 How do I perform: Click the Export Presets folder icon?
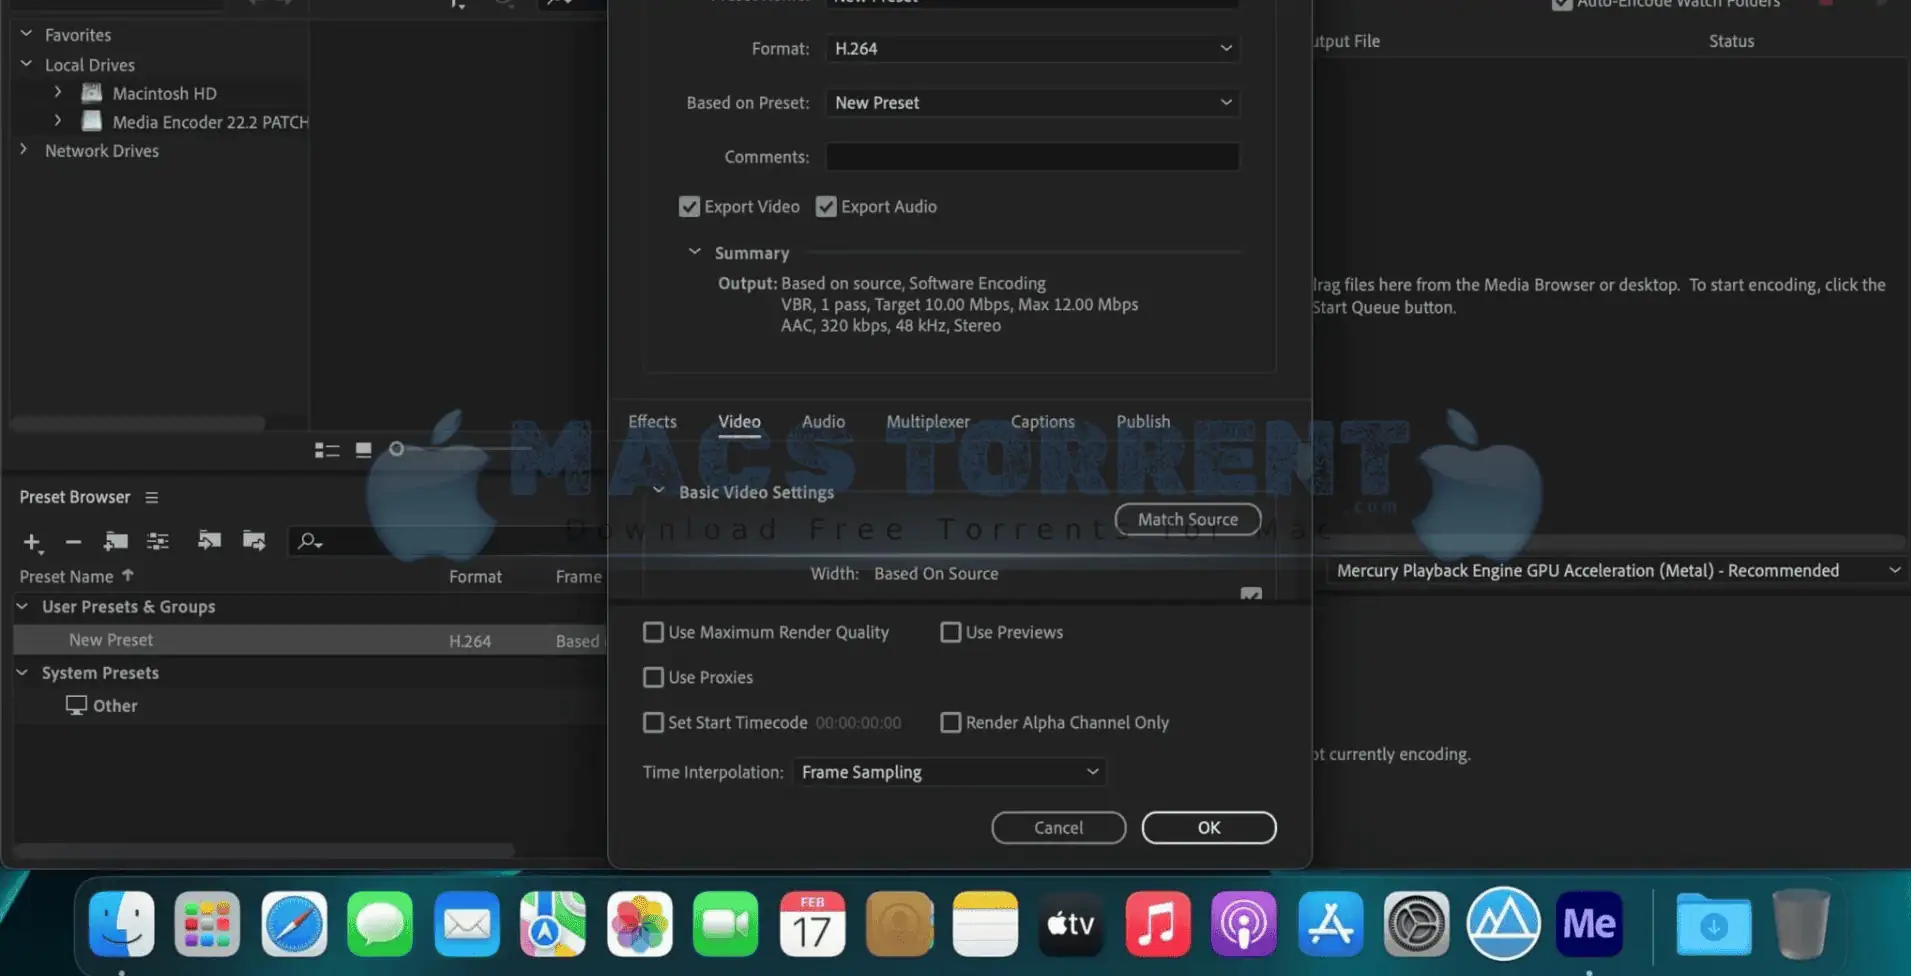[254, 540]
